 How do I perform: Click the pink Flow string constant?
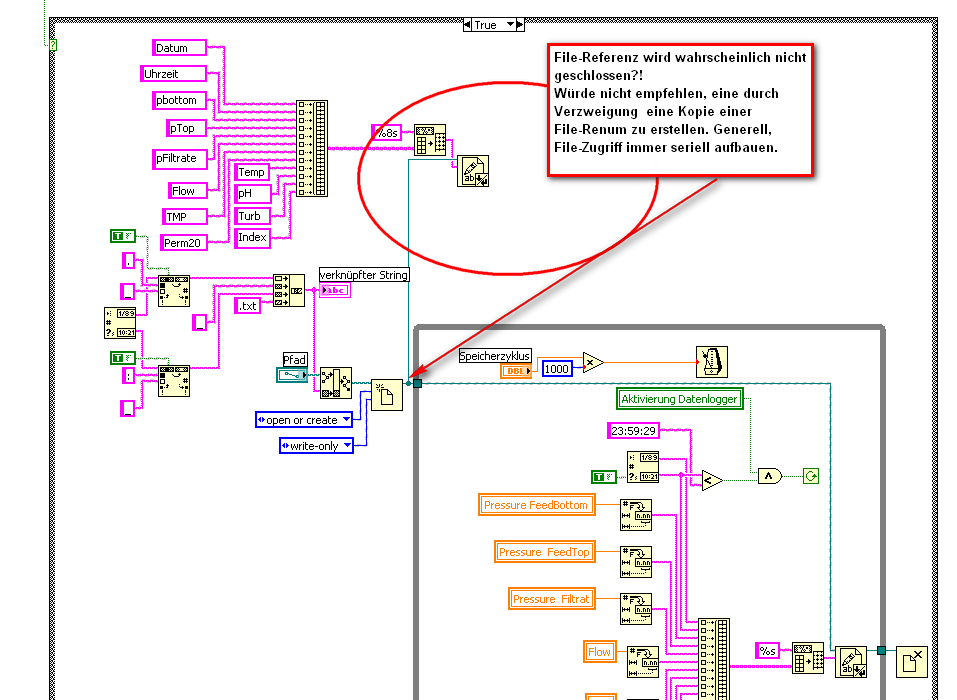187,191
